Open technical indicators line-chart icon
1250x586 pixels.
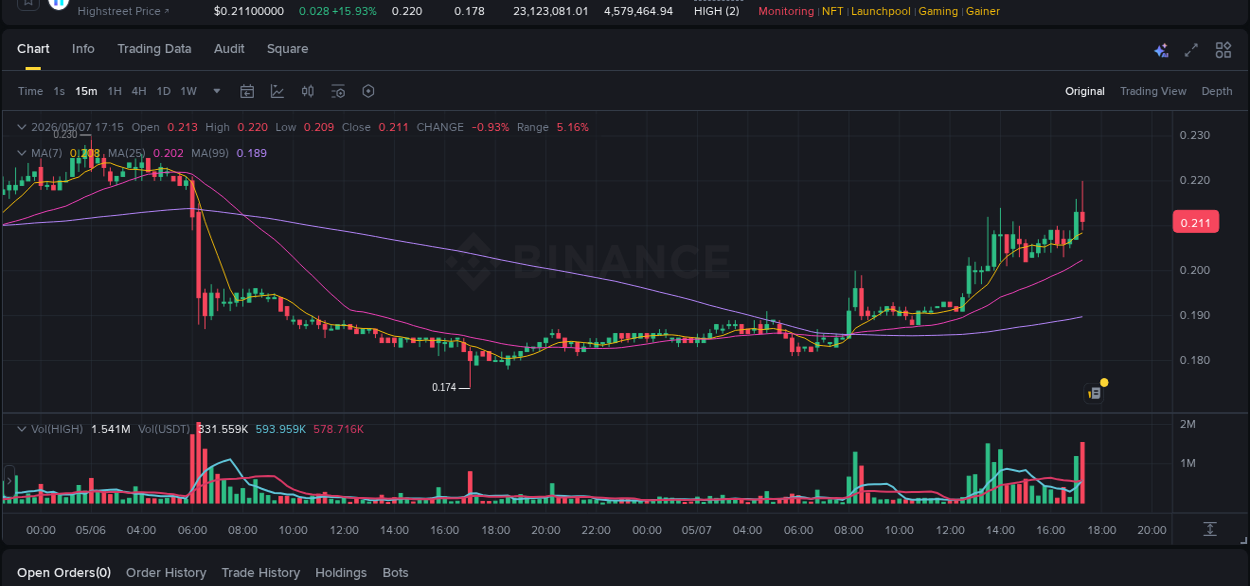pyautogui.click(x=277, y=91)
